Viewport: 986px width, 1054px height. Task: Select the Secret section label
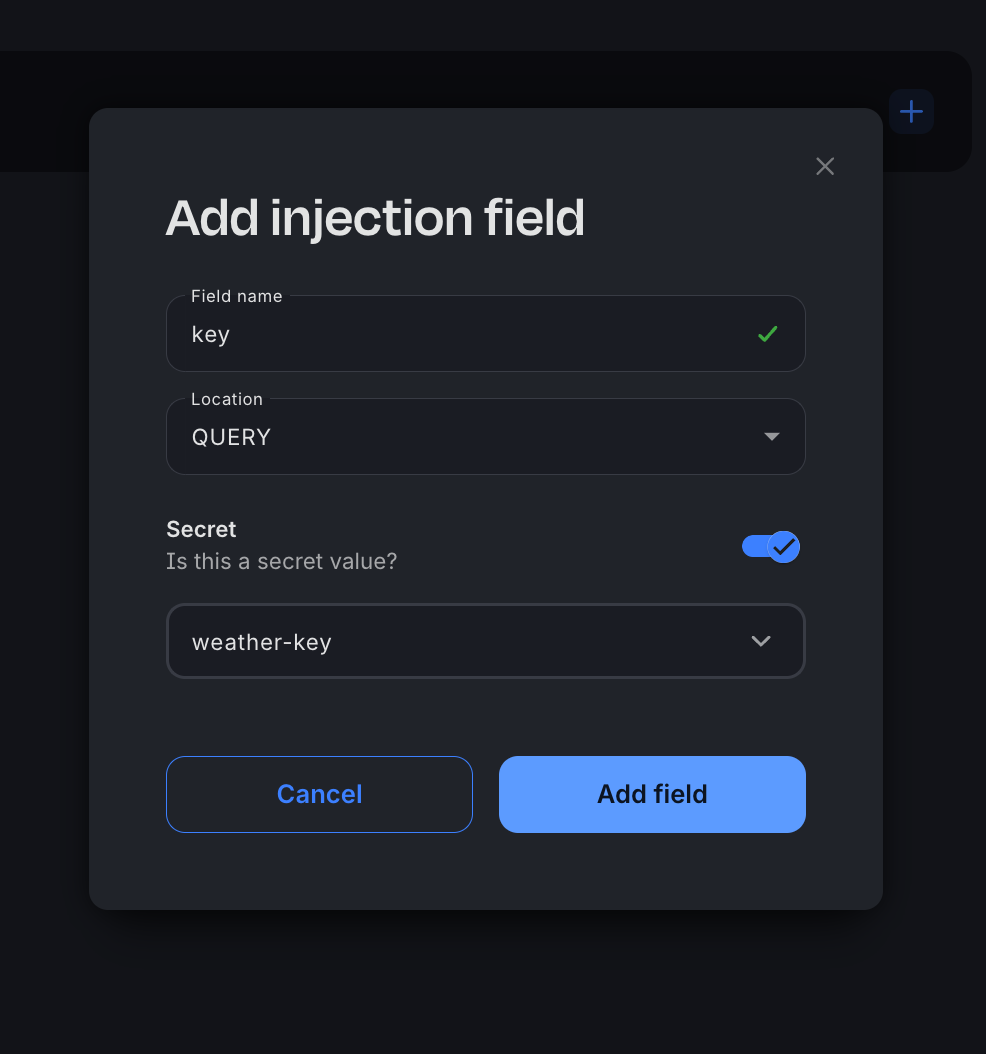200,529
